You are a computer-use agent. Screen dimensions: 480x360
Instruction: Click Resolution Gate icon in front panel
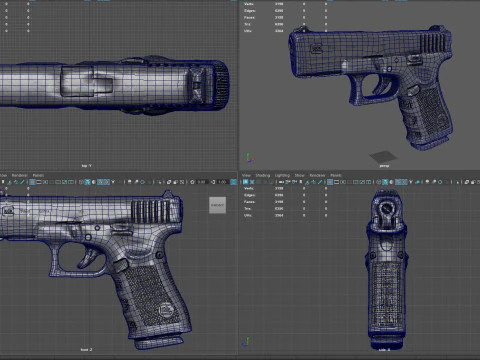[x=45, y=182]
